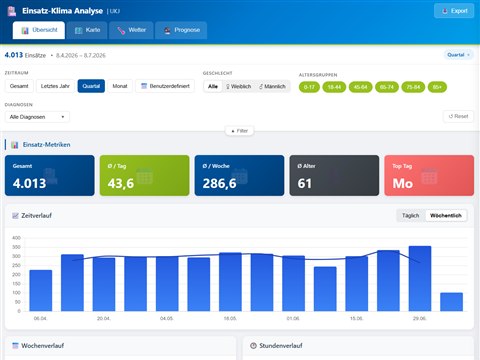Click calendar icon on Ø / Woche card
Viewport: 480px width, 360px height.
239,176
